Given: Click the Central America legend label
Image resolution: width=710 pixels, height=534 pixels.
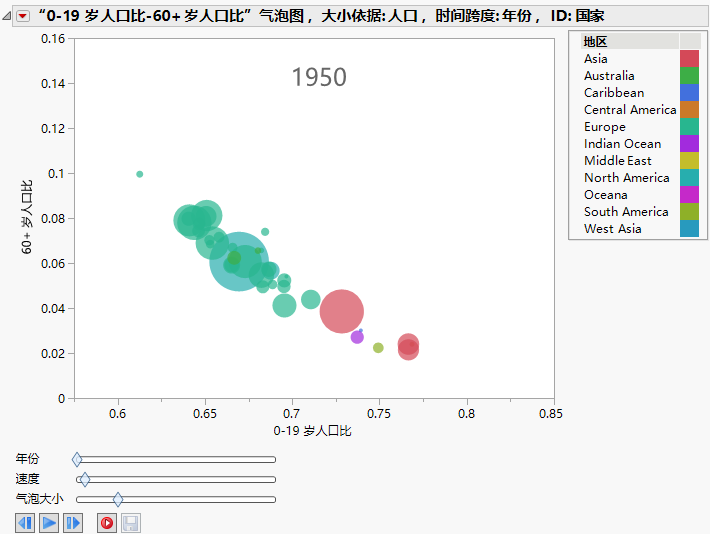Looking at the screenshot, I should (630, 110).
